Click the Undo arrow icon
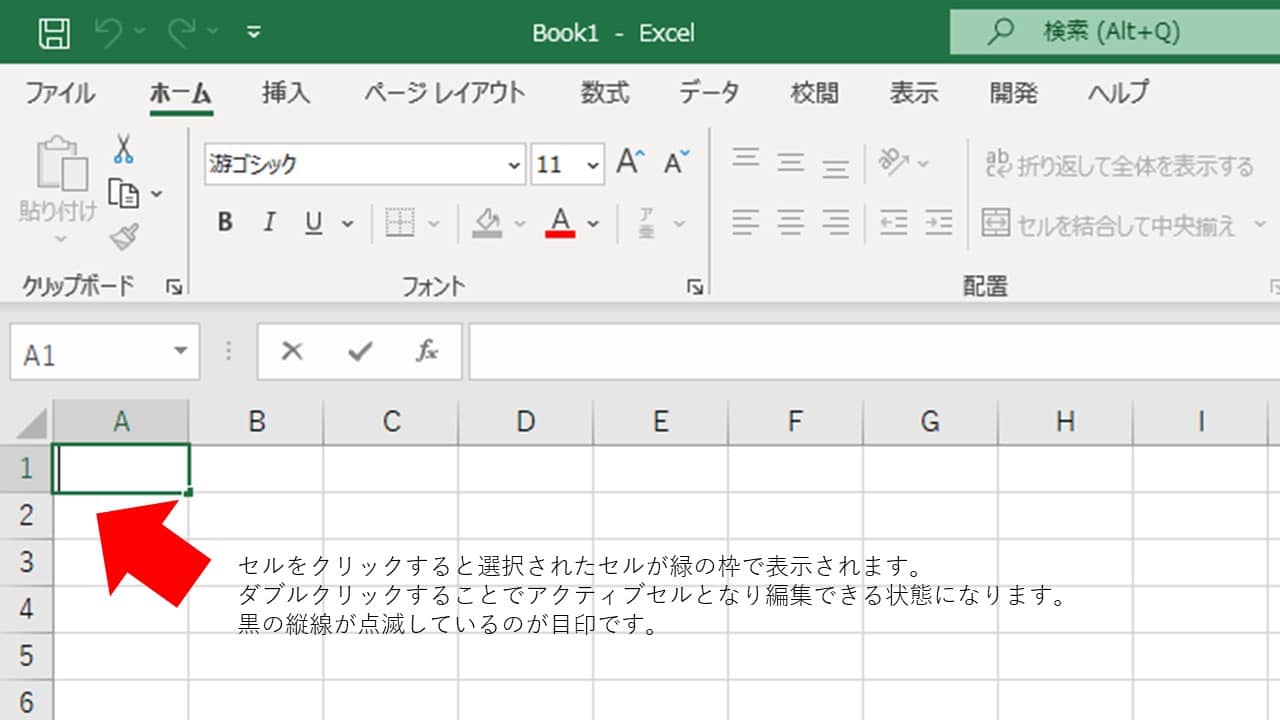Screen dimensions: 1280x720 point(108,33)
